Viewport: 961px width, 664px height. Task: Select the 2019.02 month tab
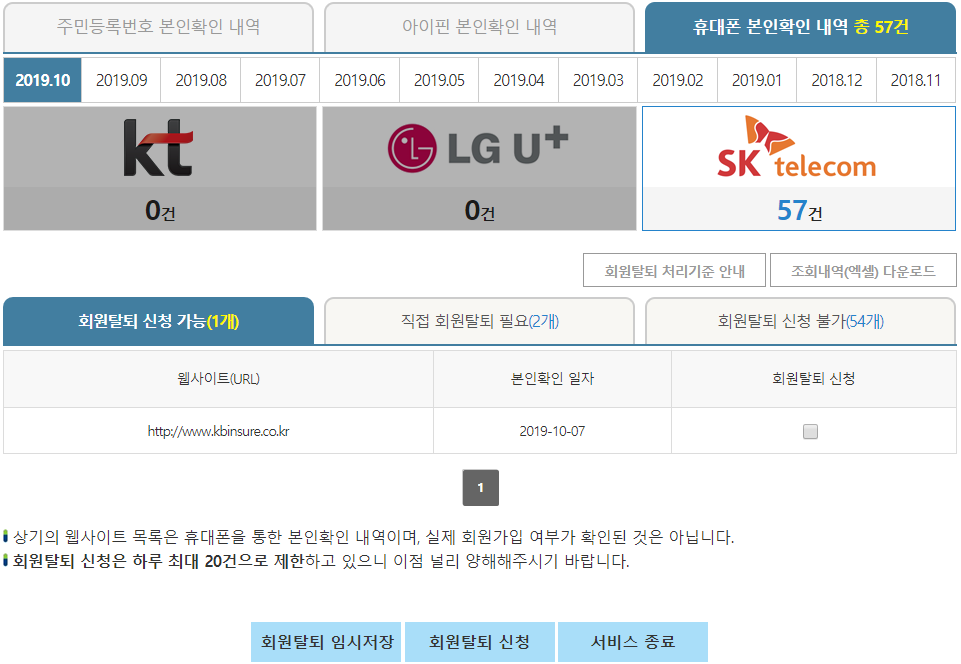click(x=677, y=80)
